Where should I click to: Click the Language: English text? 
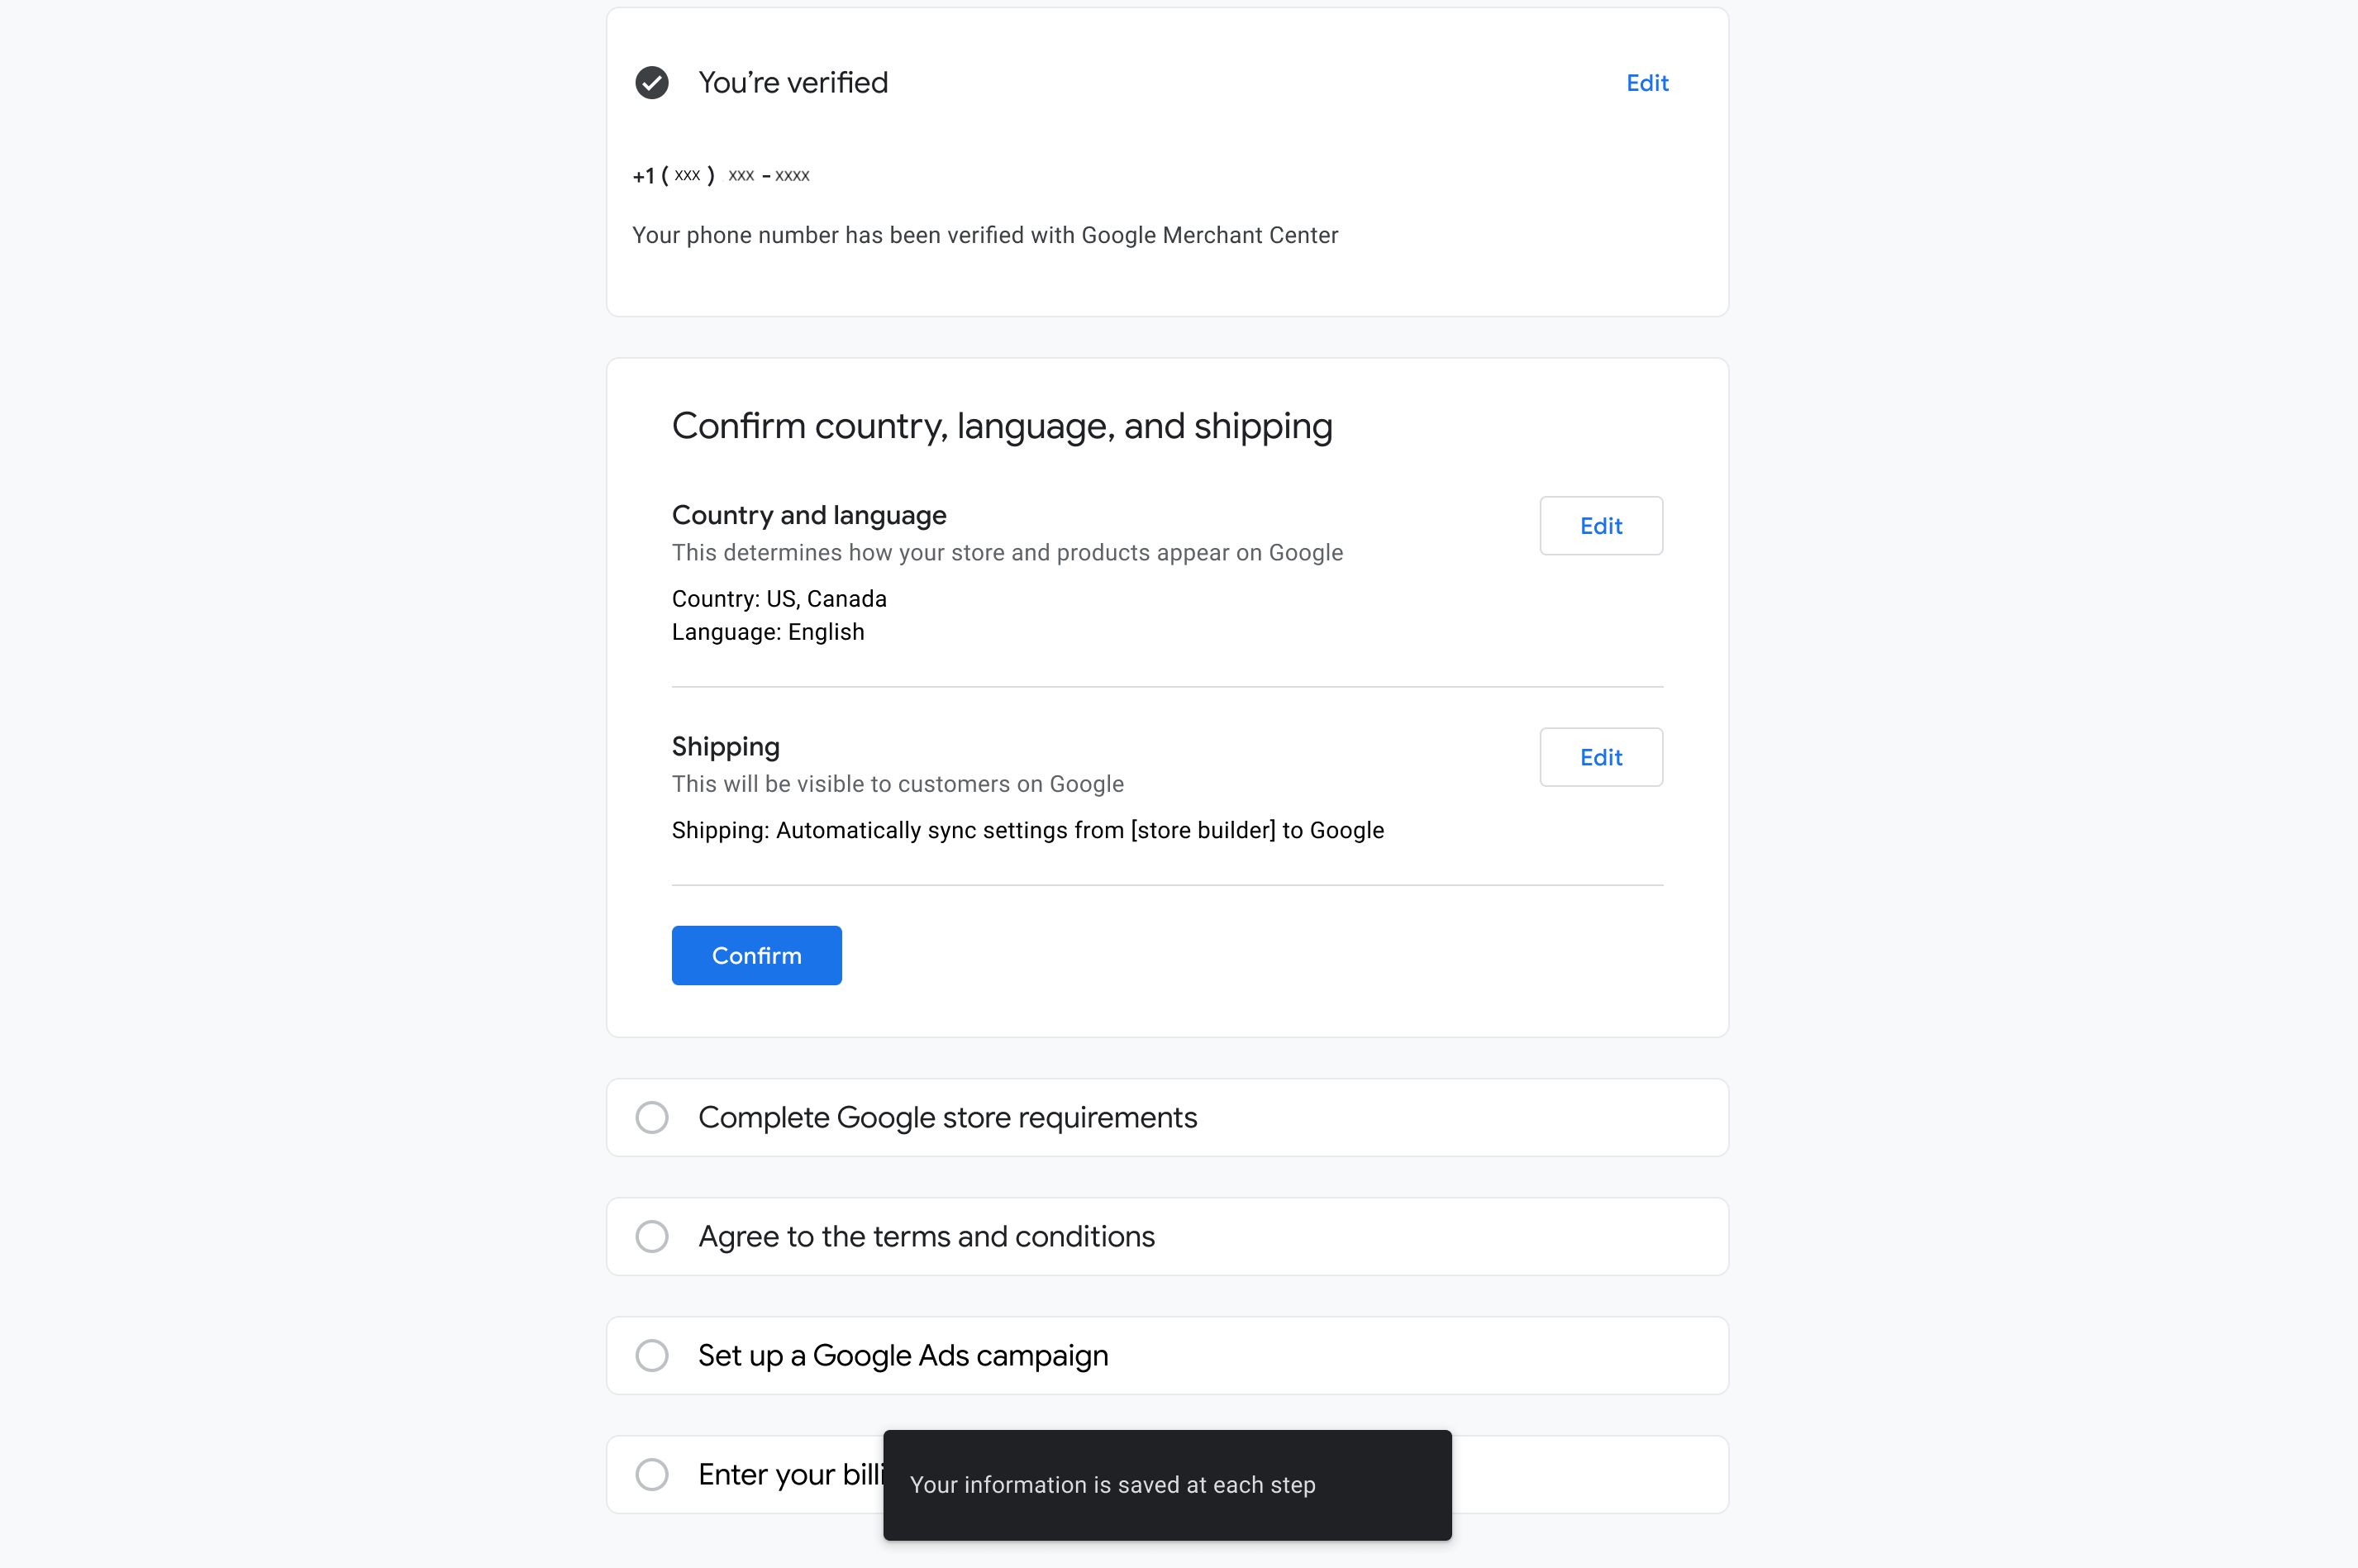(768, 632)
